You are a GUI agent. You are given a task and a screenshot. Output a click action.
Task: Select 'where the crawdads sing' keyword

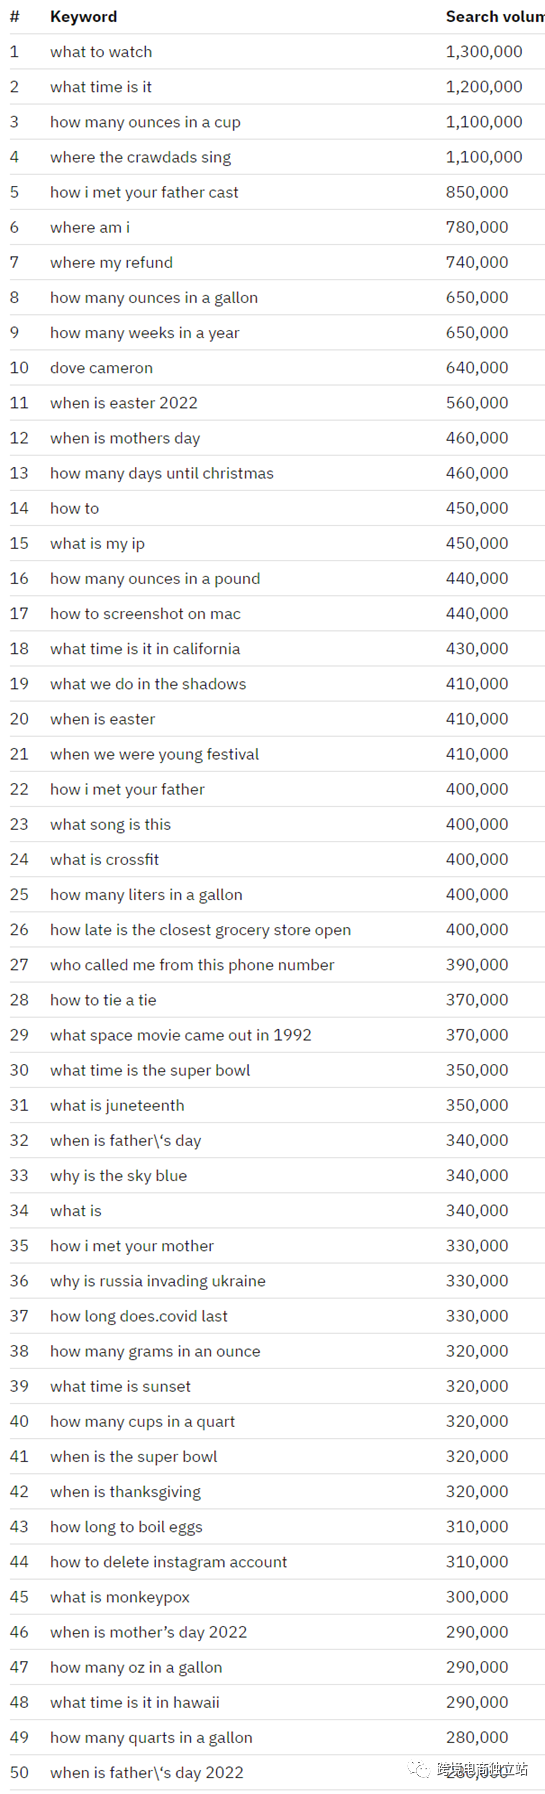tap(140, 157)
